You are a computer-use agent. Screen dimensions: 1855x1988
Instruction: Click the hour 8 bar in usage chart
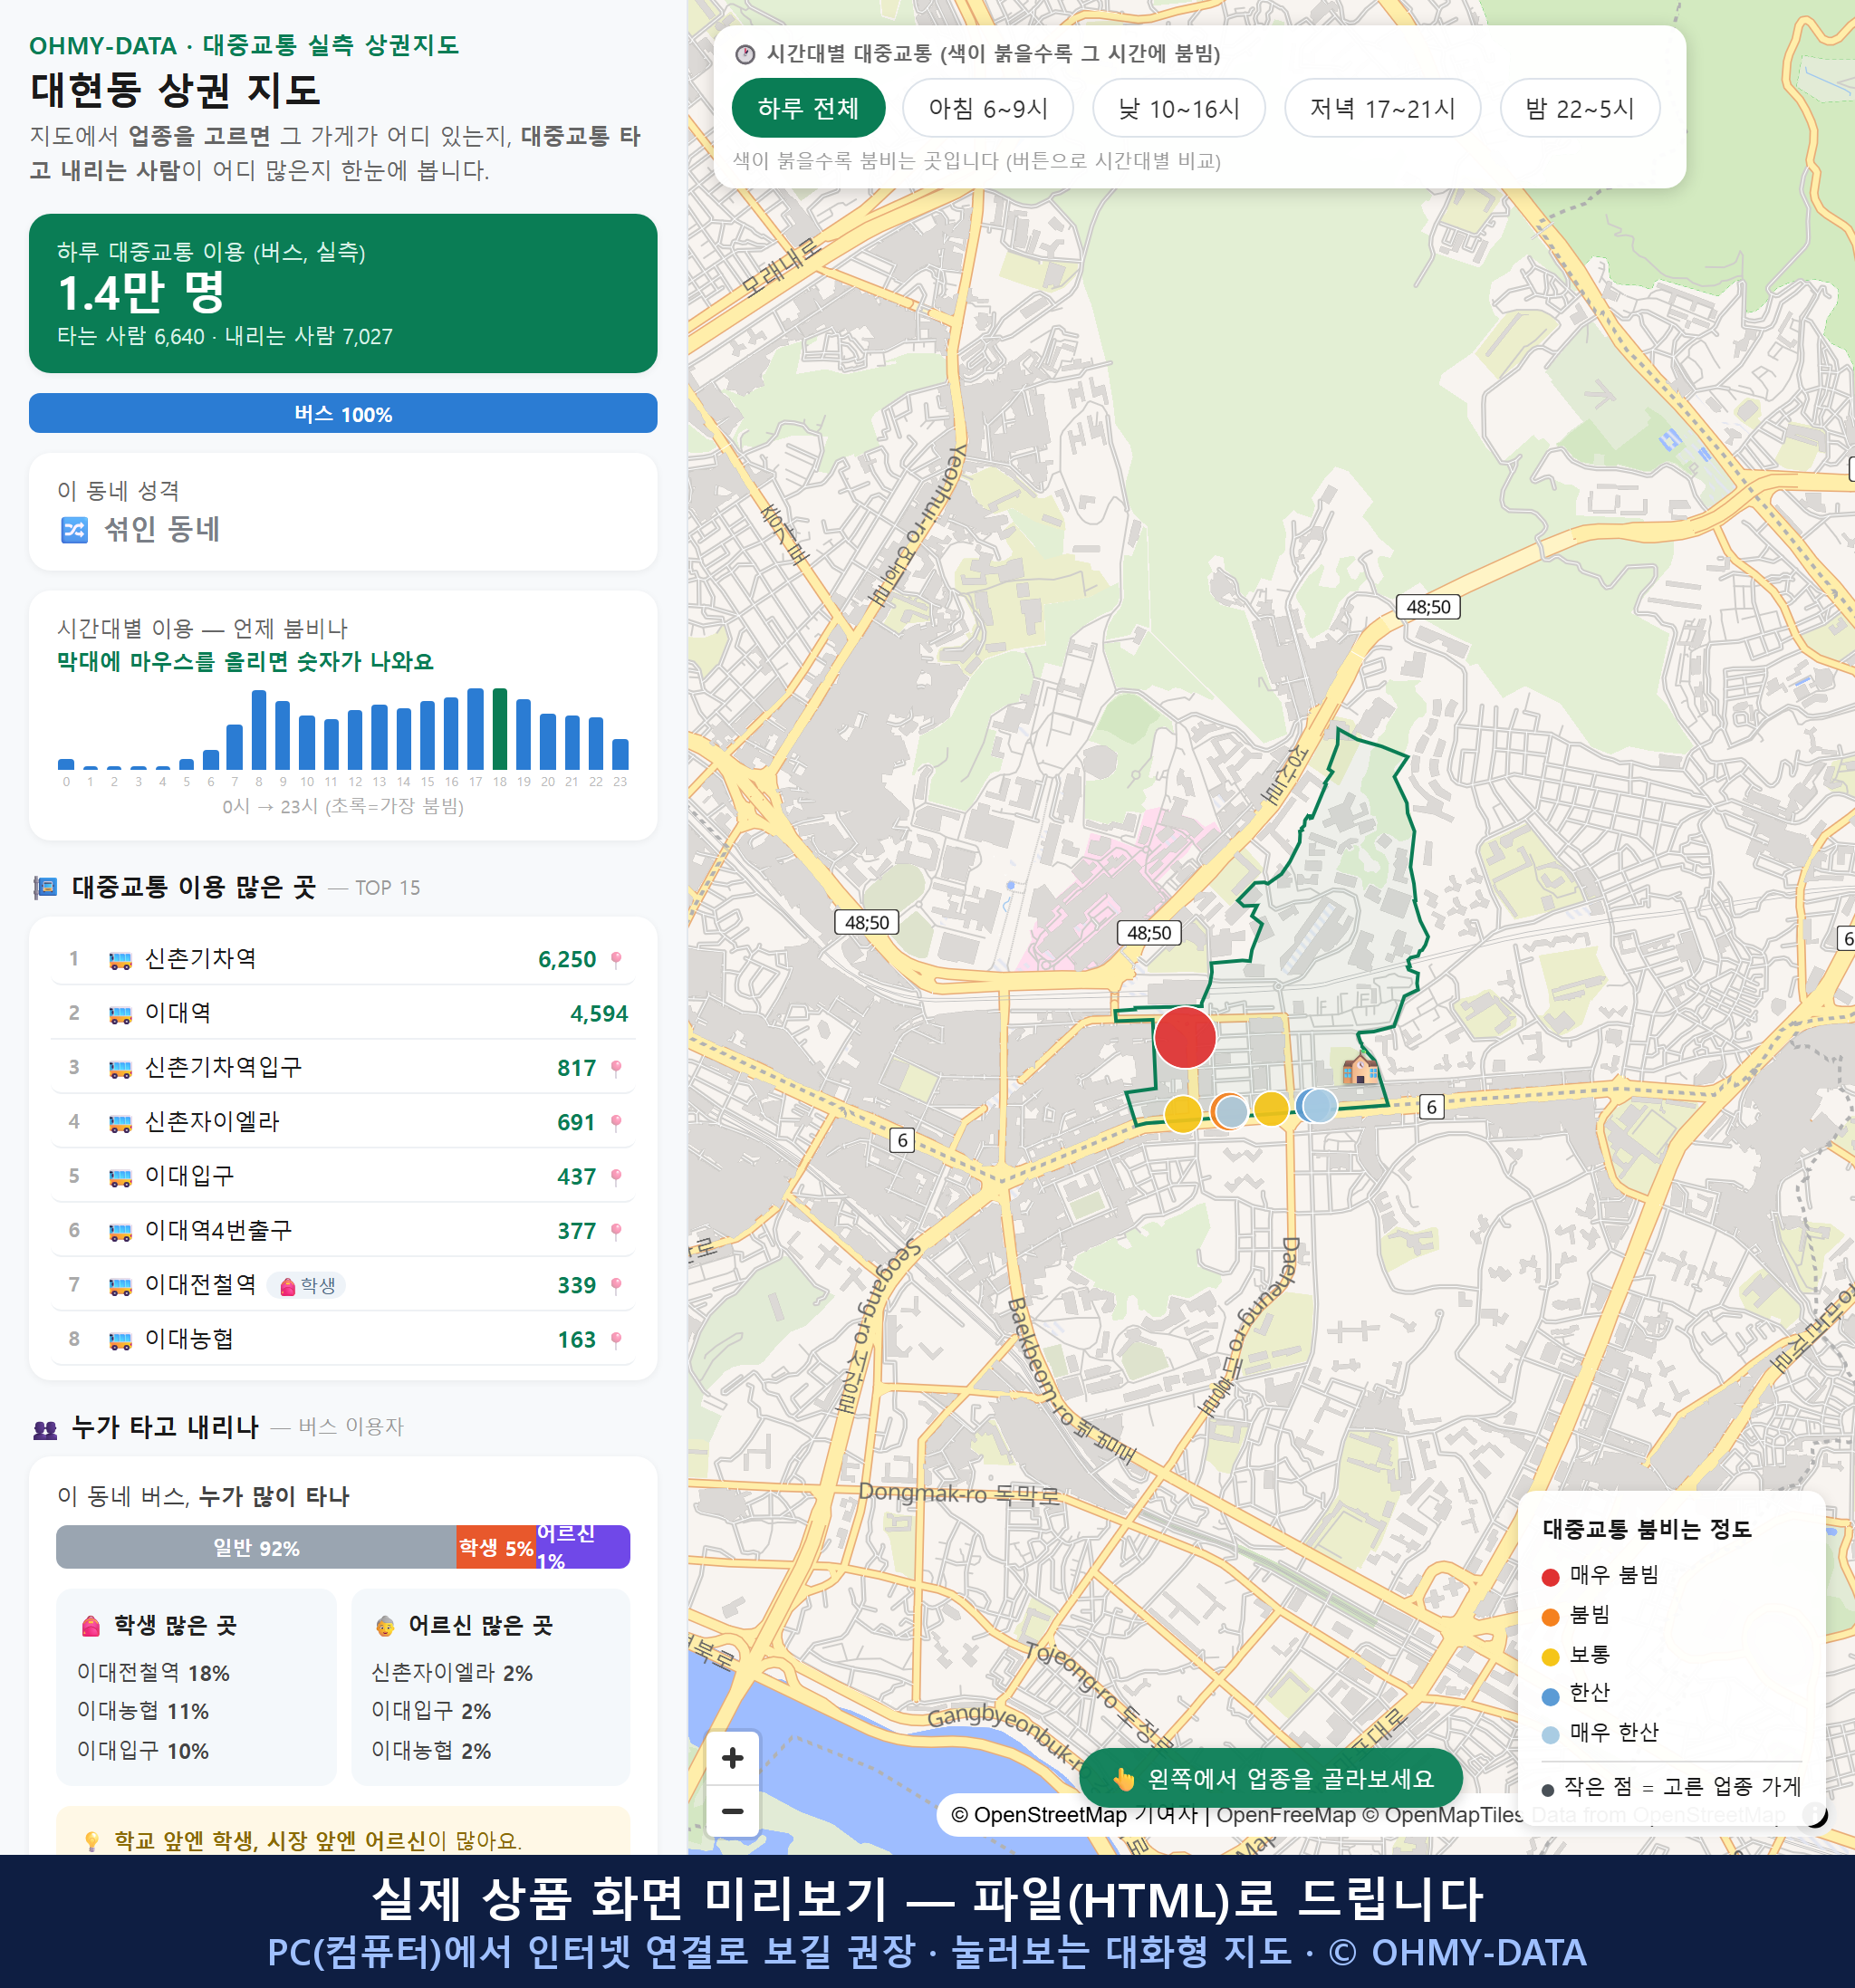pos(259,730)
